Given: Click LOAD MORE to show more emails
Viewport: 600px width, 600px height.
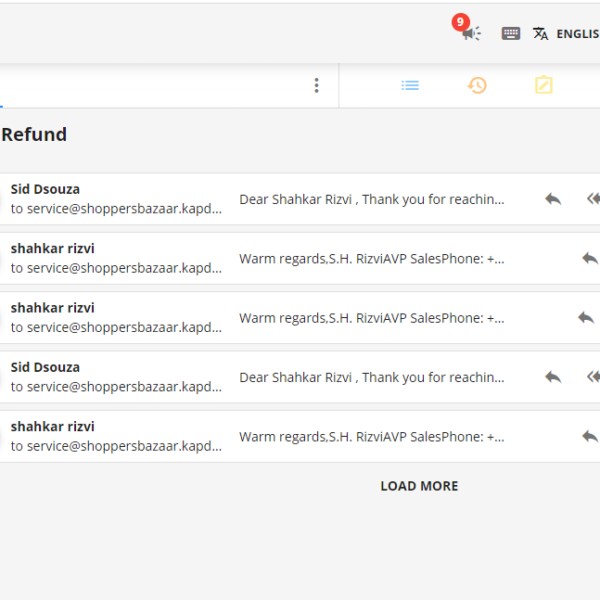Looking at the screenshot, I should click(x=419, y=486).
